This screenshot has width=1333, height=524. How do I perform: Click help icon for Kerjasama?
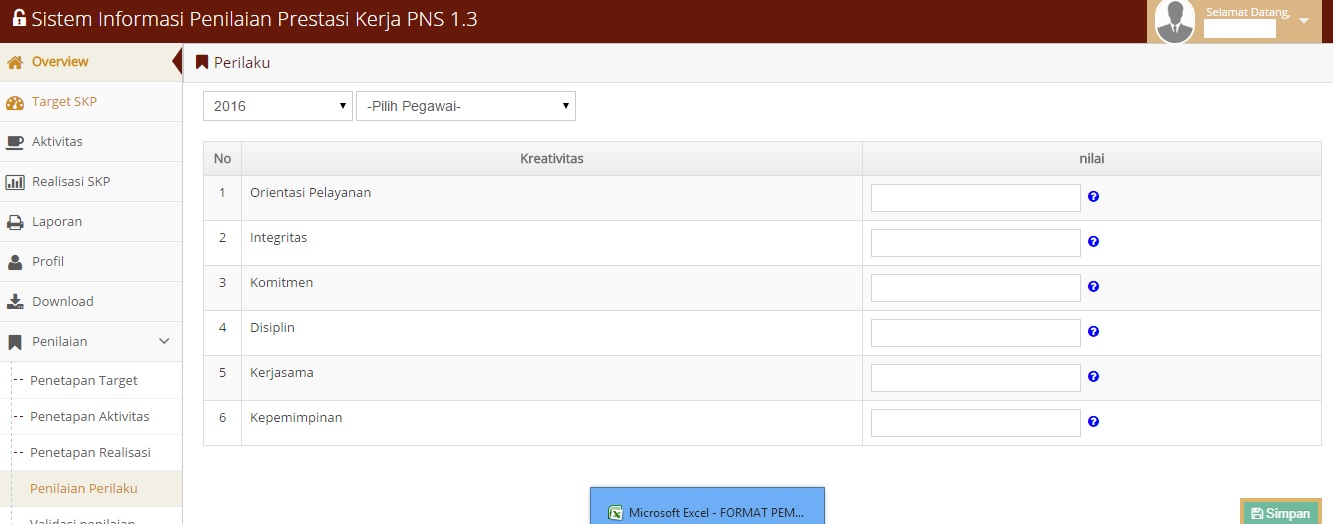click(1094, 377)
